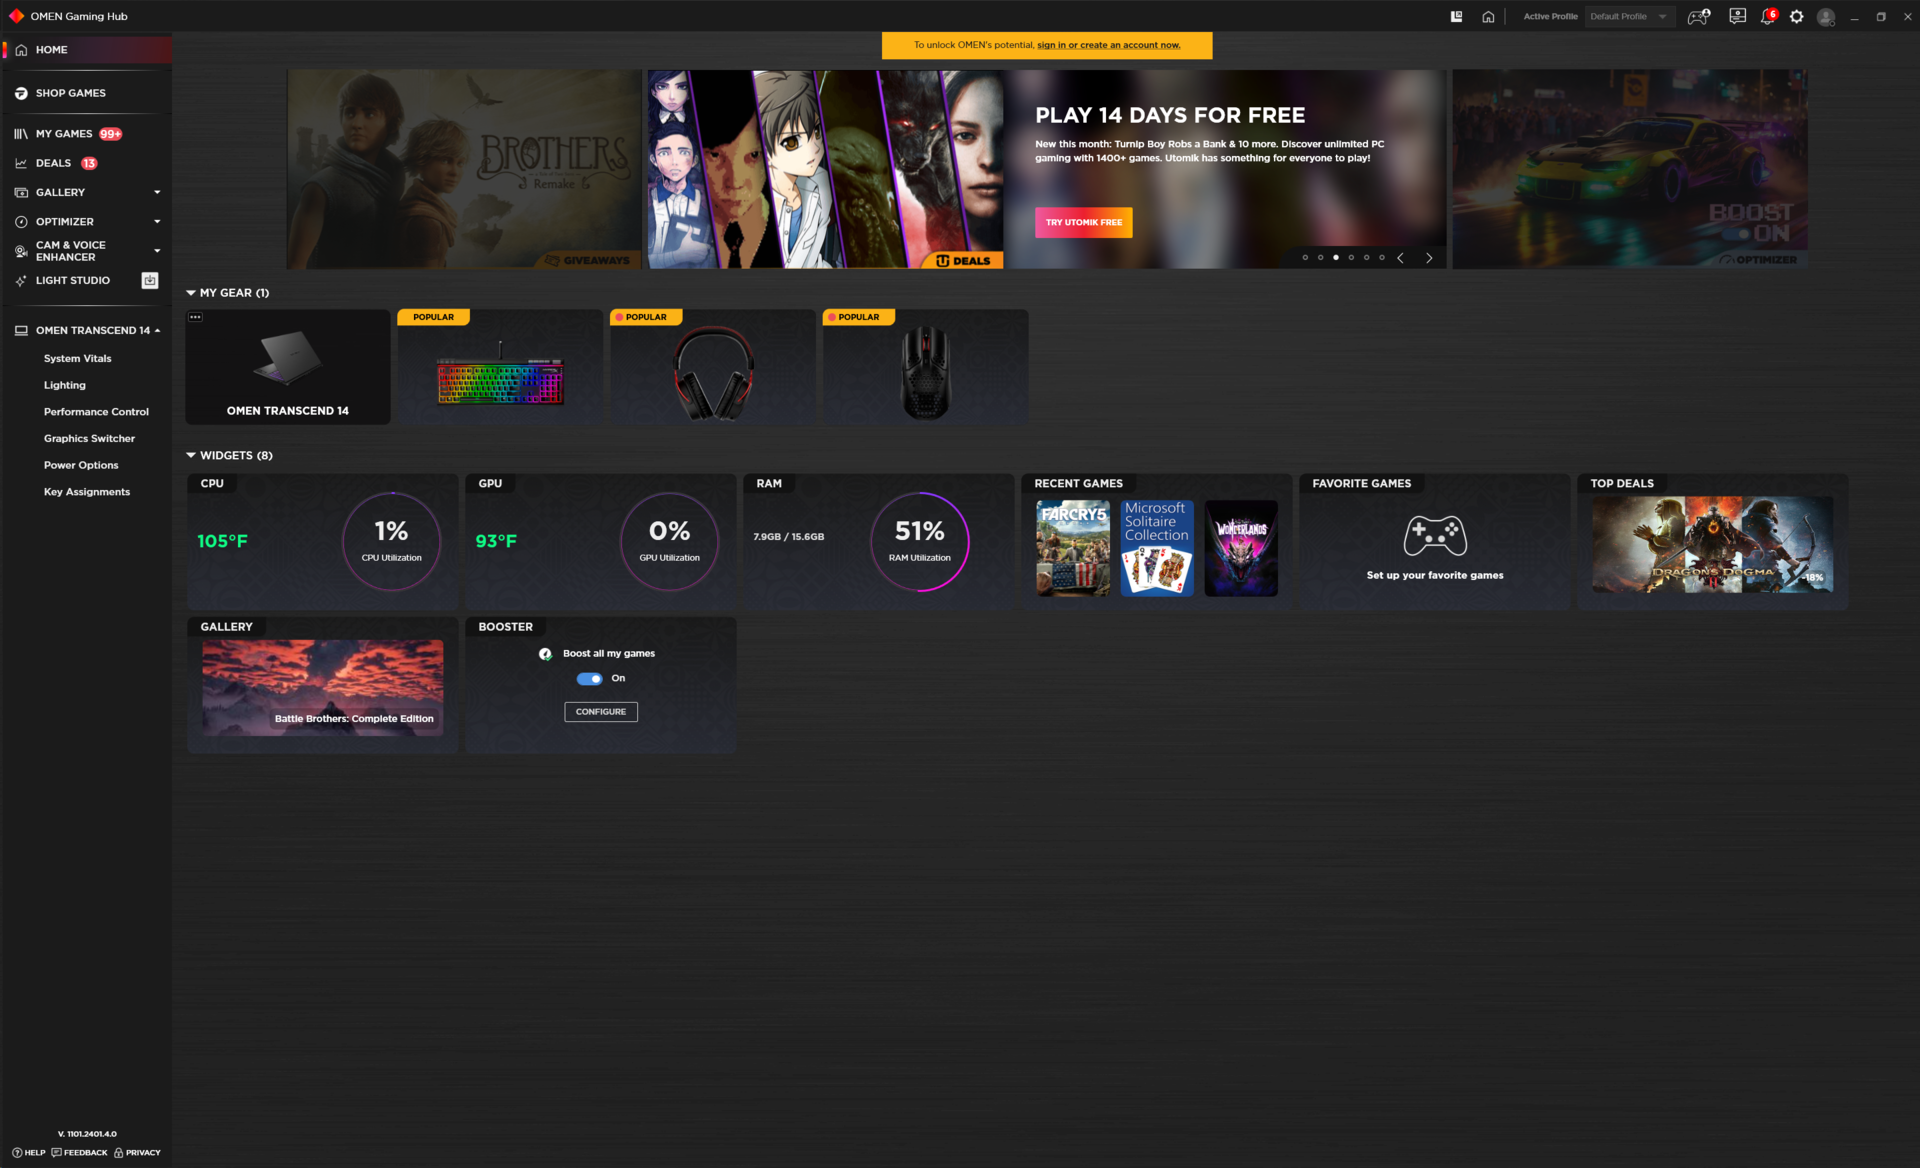Viewport: 1920px width, 1168px height.
Task: Open OMEN Transcend 14 three-dot menu
Action: point(196,317)
